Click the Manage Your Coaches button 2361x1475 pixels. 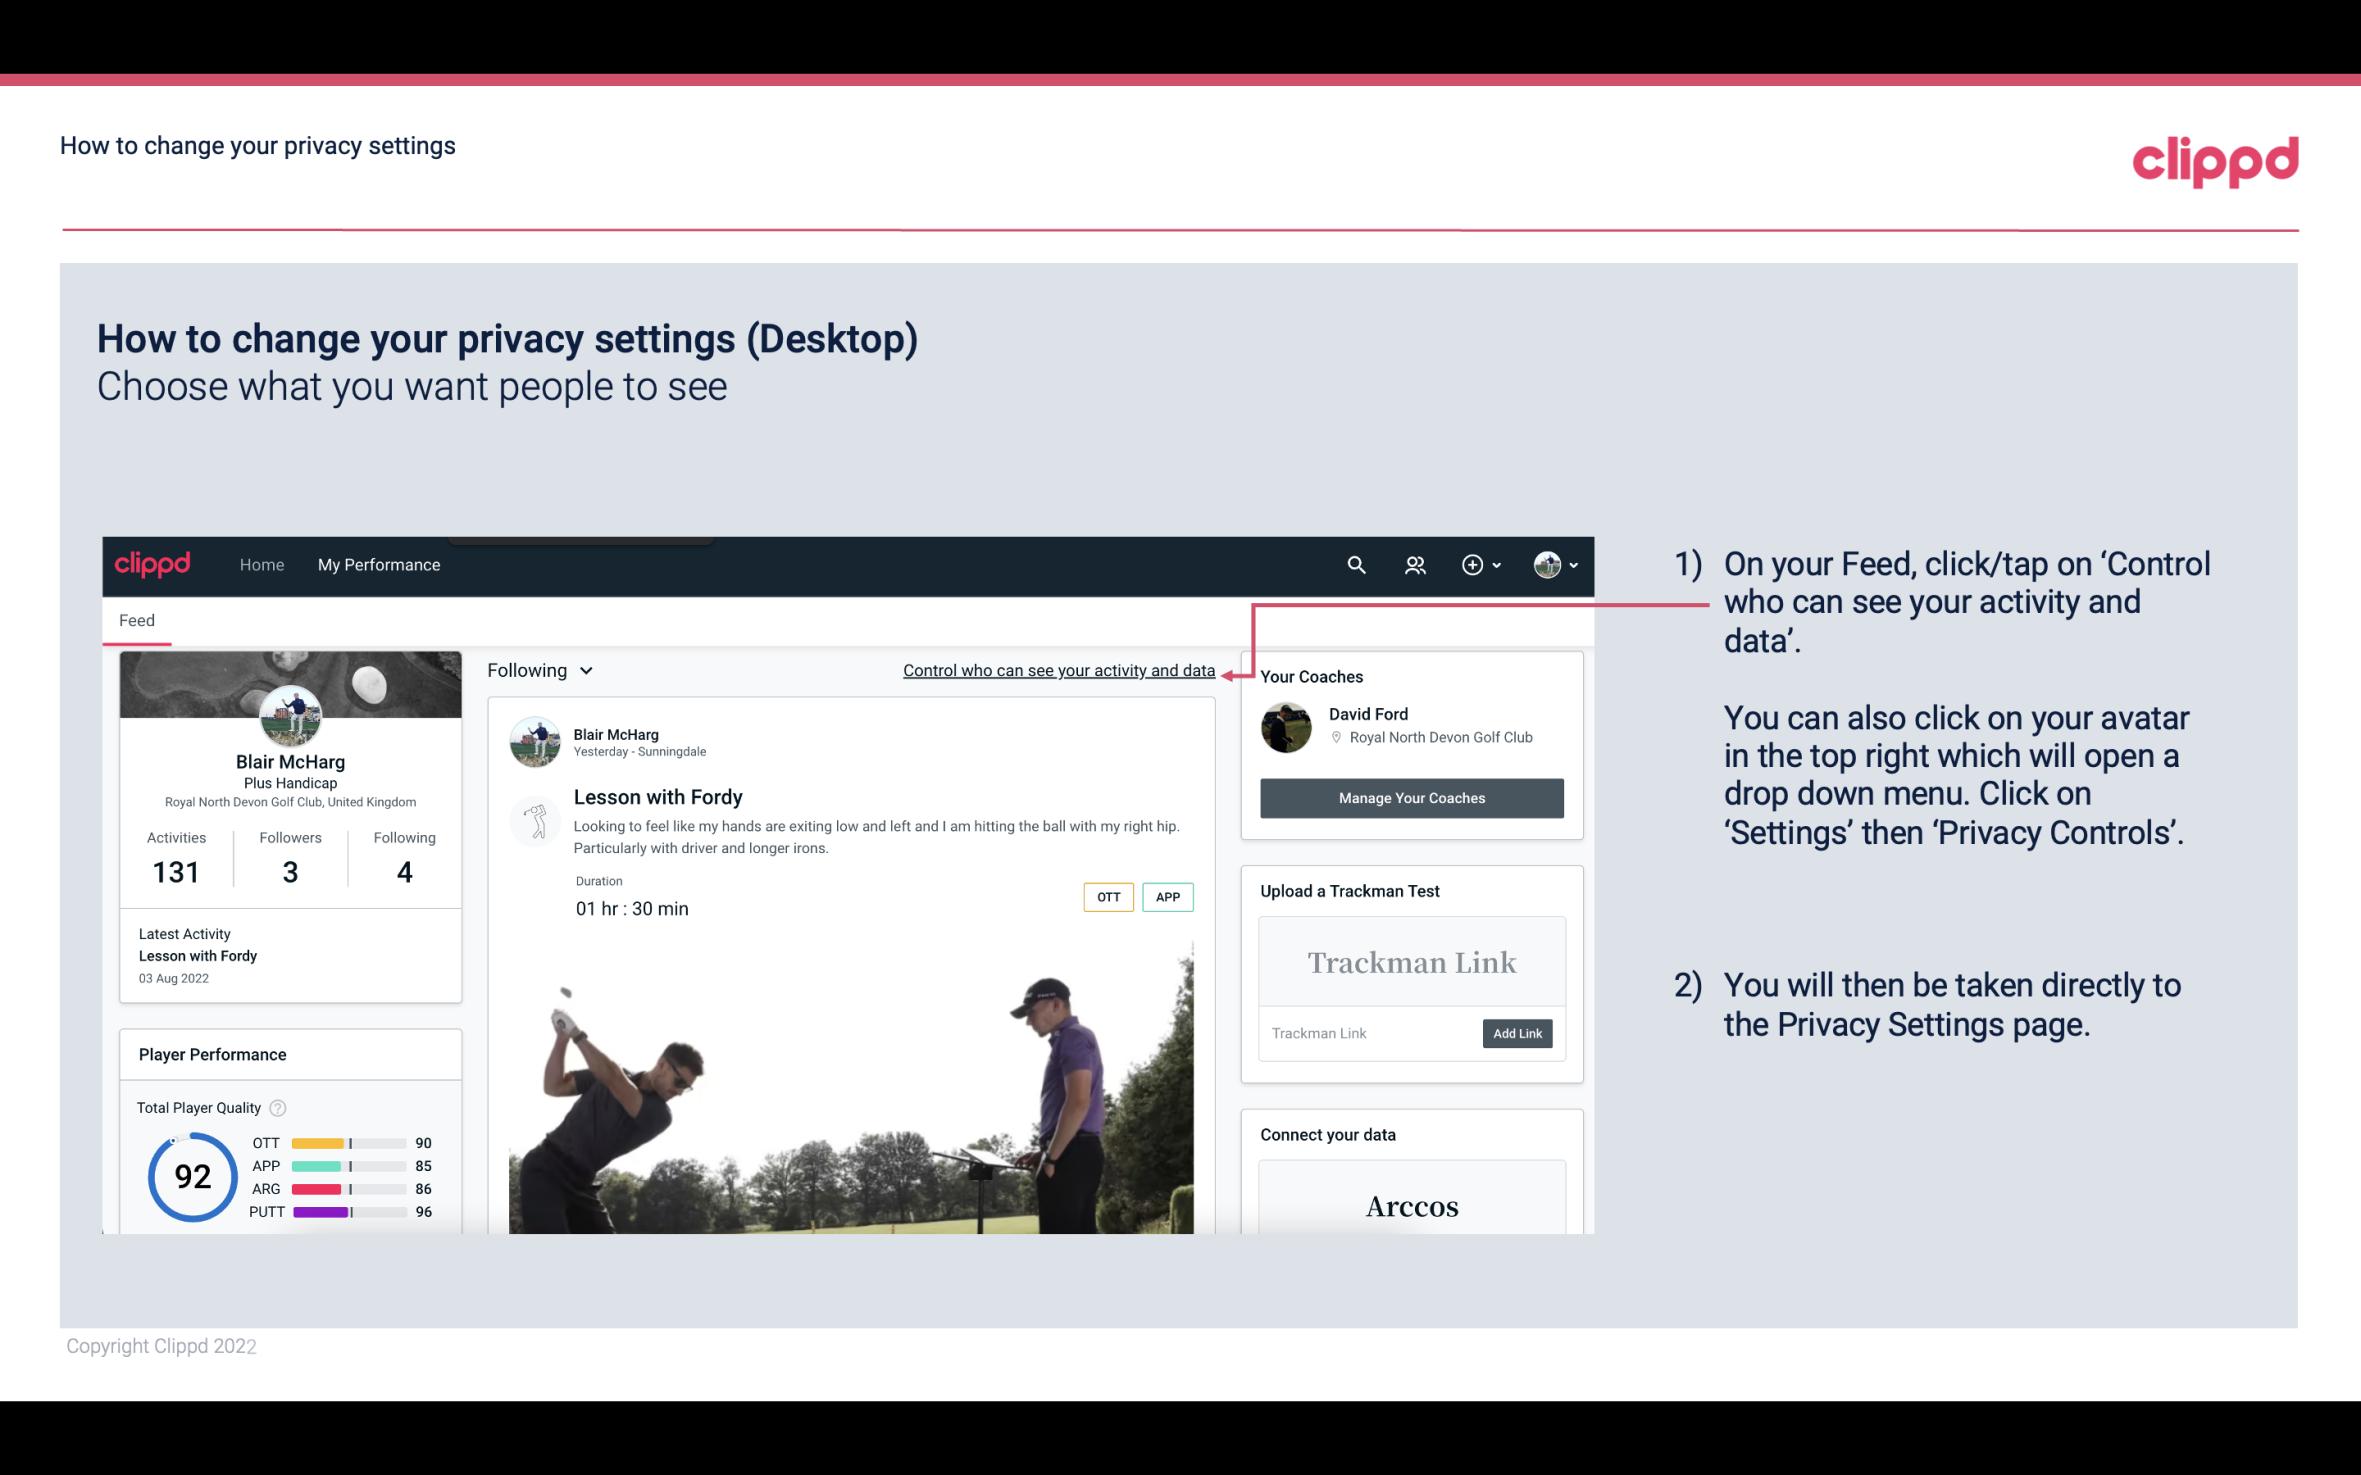click(x=1410, y=797)
